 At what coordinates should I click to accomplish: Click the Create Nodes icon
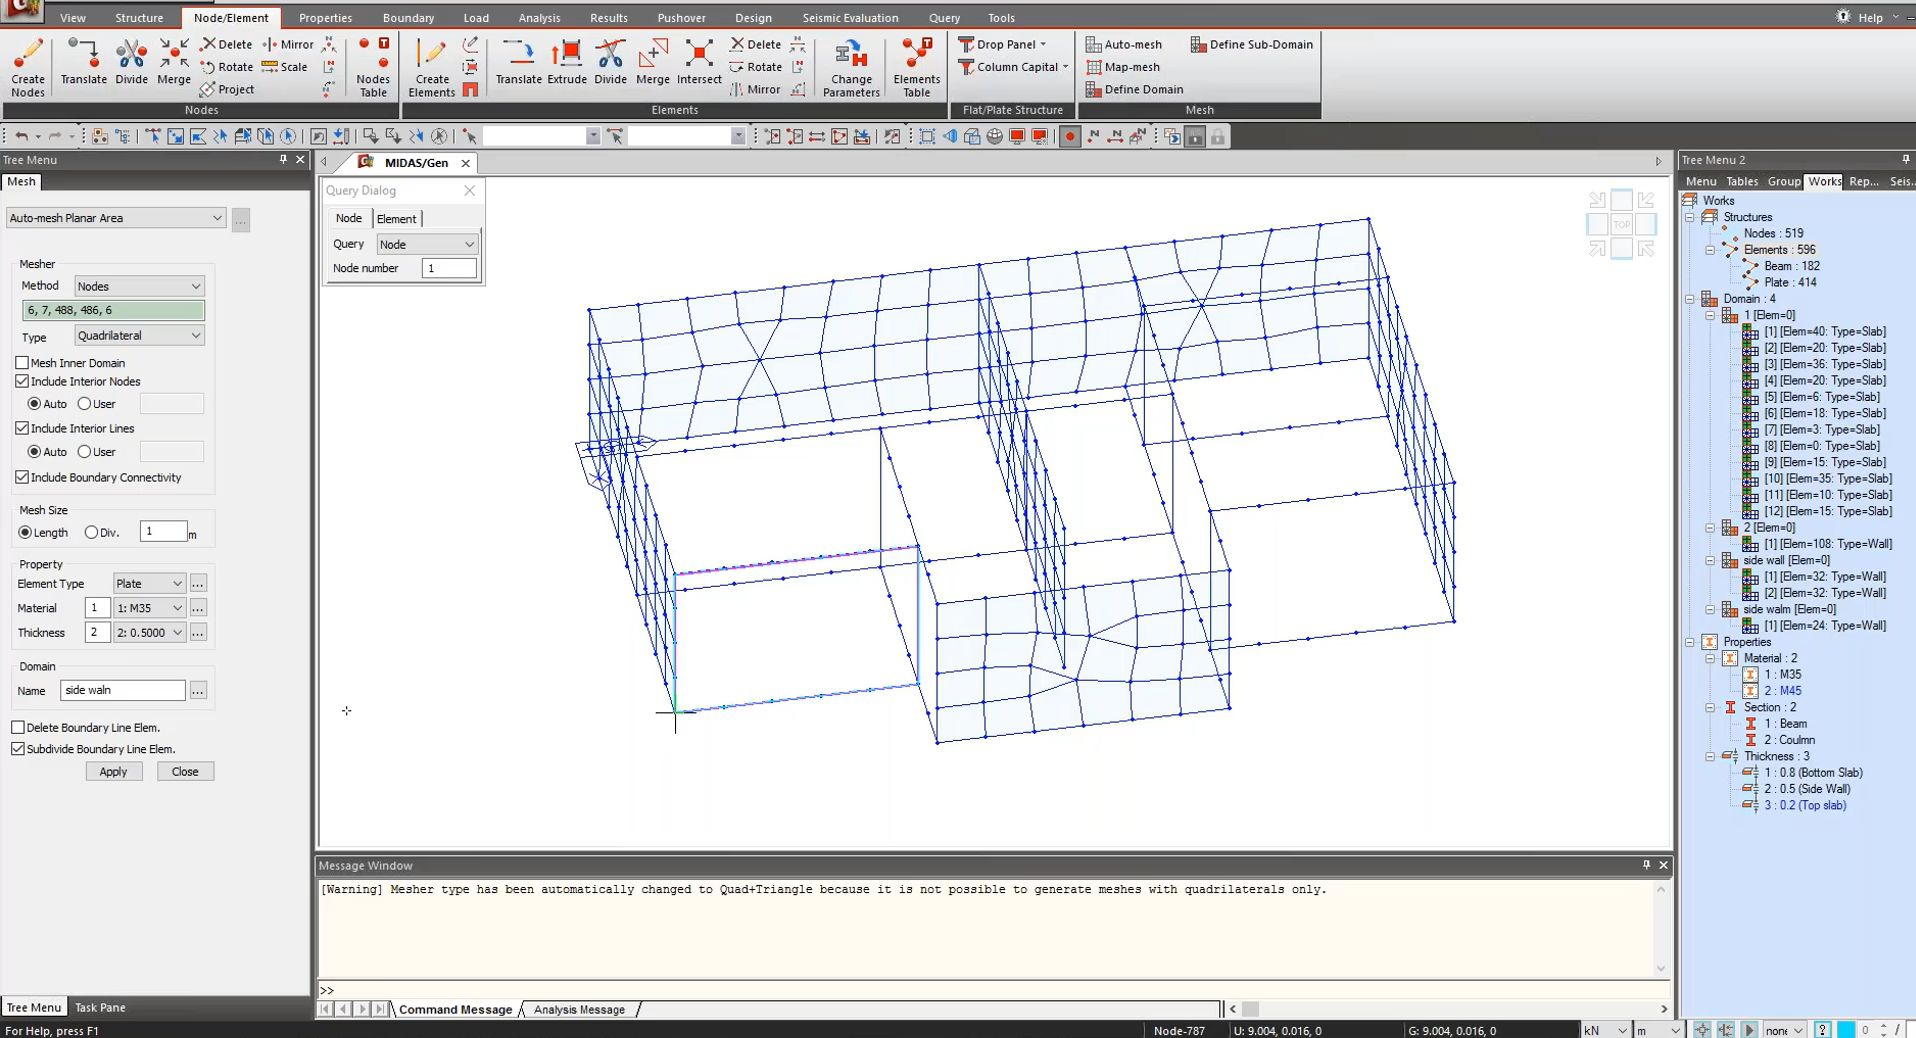pyautogui.click(x=28, y=67)
